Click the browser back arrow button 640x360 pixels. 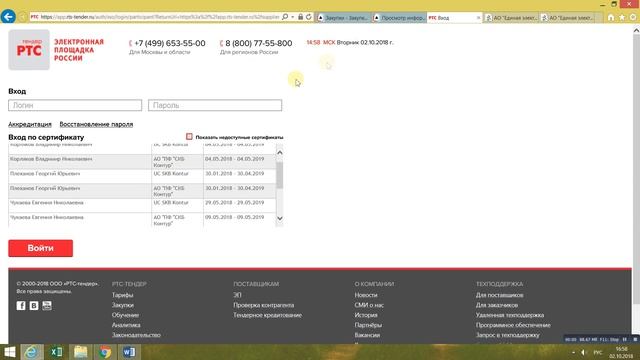click(x=8, y=17)
